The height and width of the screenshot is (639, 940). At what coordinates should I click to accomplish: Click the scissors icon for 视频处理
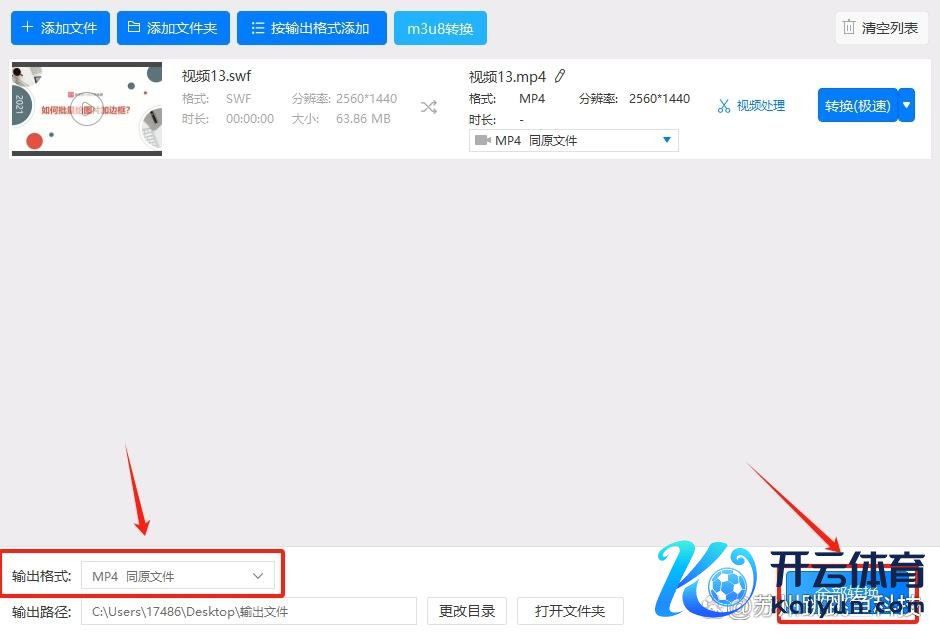click(724, 106)
